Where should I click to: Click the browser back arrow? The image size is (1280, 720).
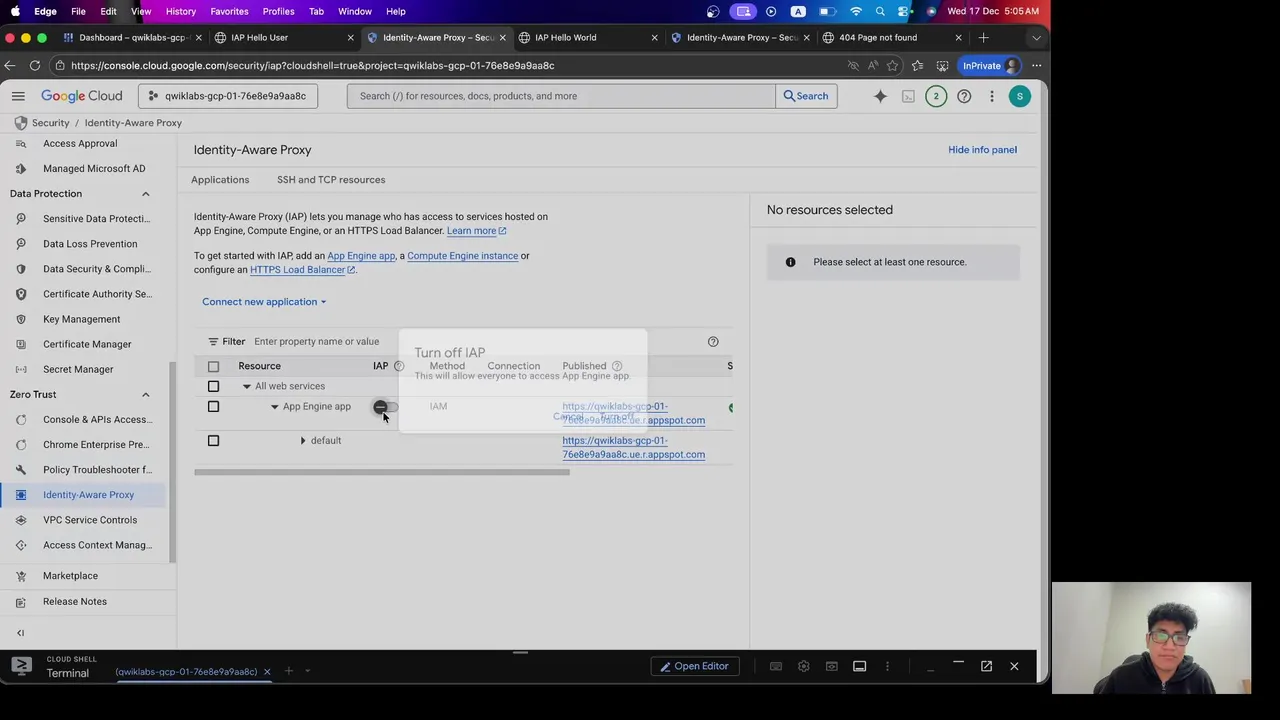pos(11,66)
